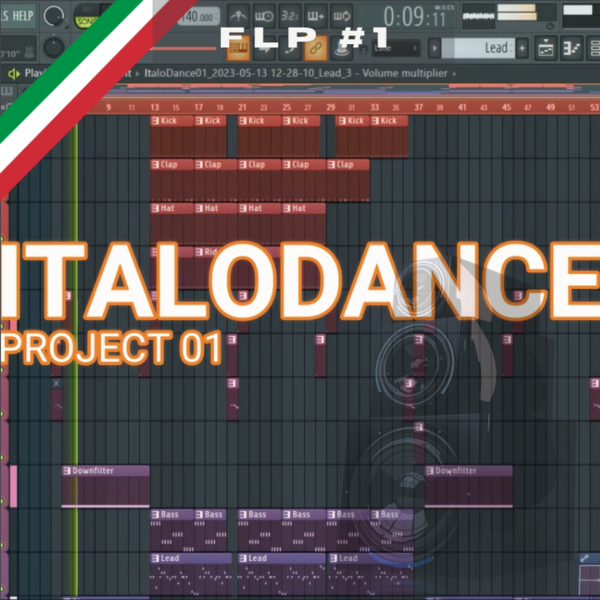Viewport: 600px width, 600px height.
Task: Open menu icon of Bass clip at bar 21
Action: (x=243, y=515)
